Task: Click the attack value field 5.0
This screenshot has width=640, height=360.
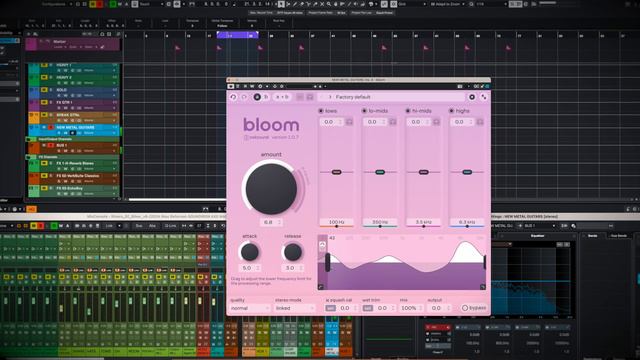Action: click(x=250, y=268)
